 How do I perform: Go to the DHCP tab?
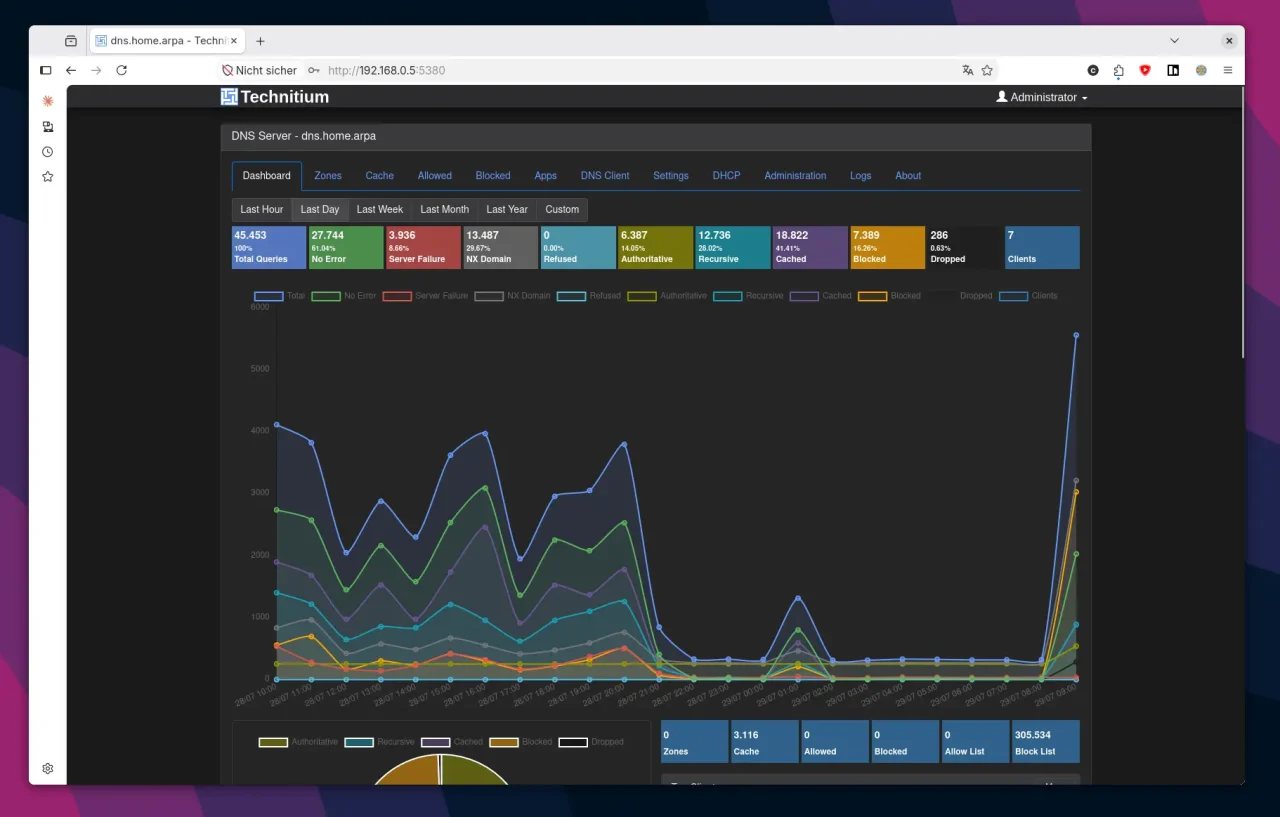click(727, 176)
